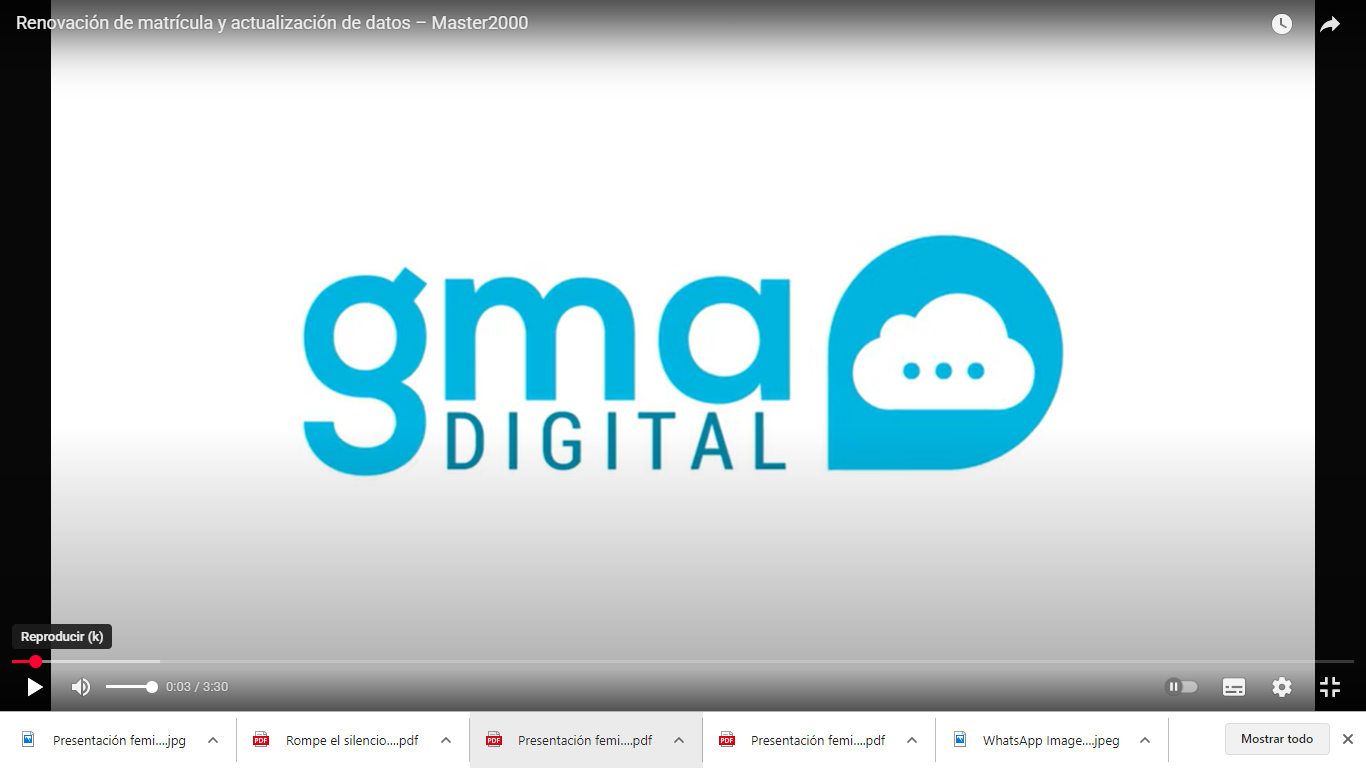Viewport: 1366px width, 768px height.
Task: Click the JPG file icon of the first download
Action: 28,739
